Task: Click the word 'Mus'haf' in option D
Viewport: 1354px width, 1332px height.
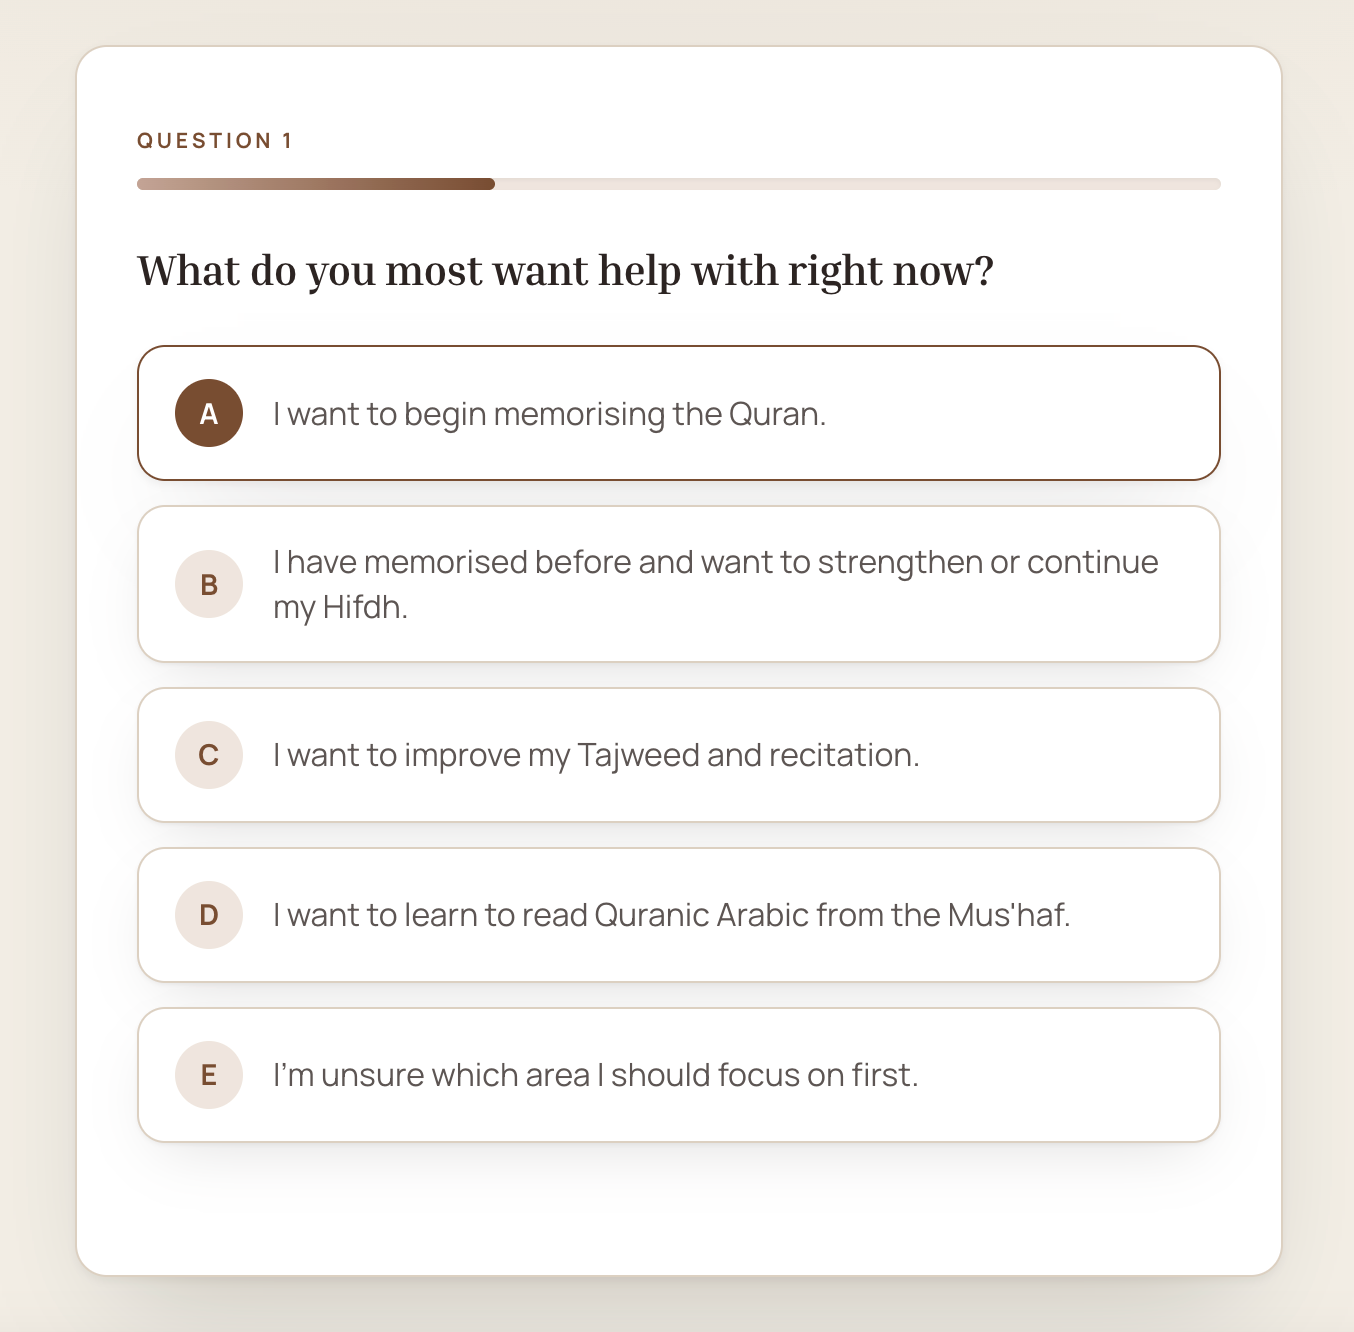Action: coord(1006,915)
